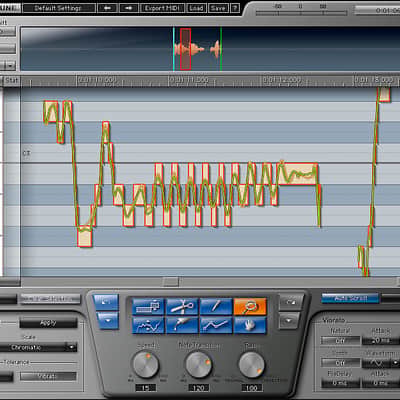Click the Ratio value field showing 100
This screenshot has width=400, height=400.
[x=252, y=388]
